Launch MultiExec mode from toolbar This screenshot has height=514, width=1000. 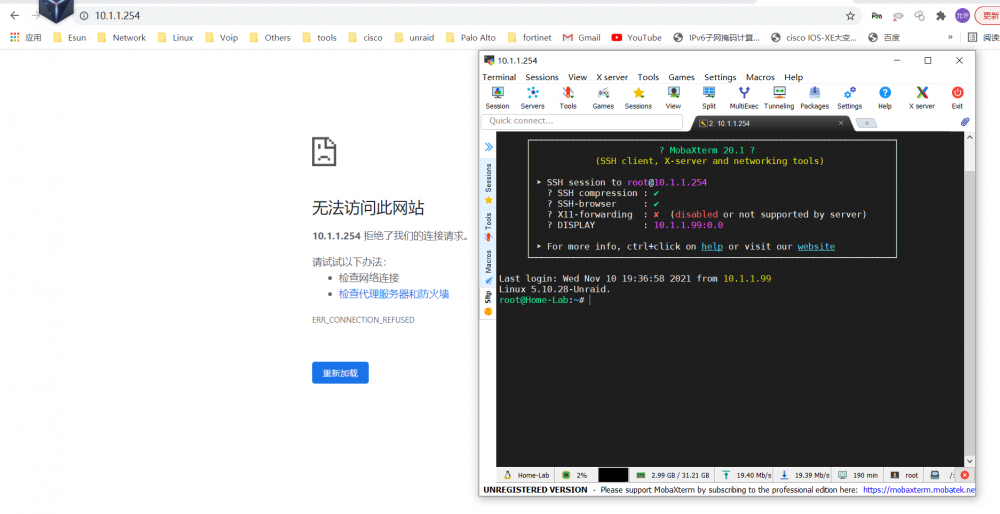click(744, 98)
